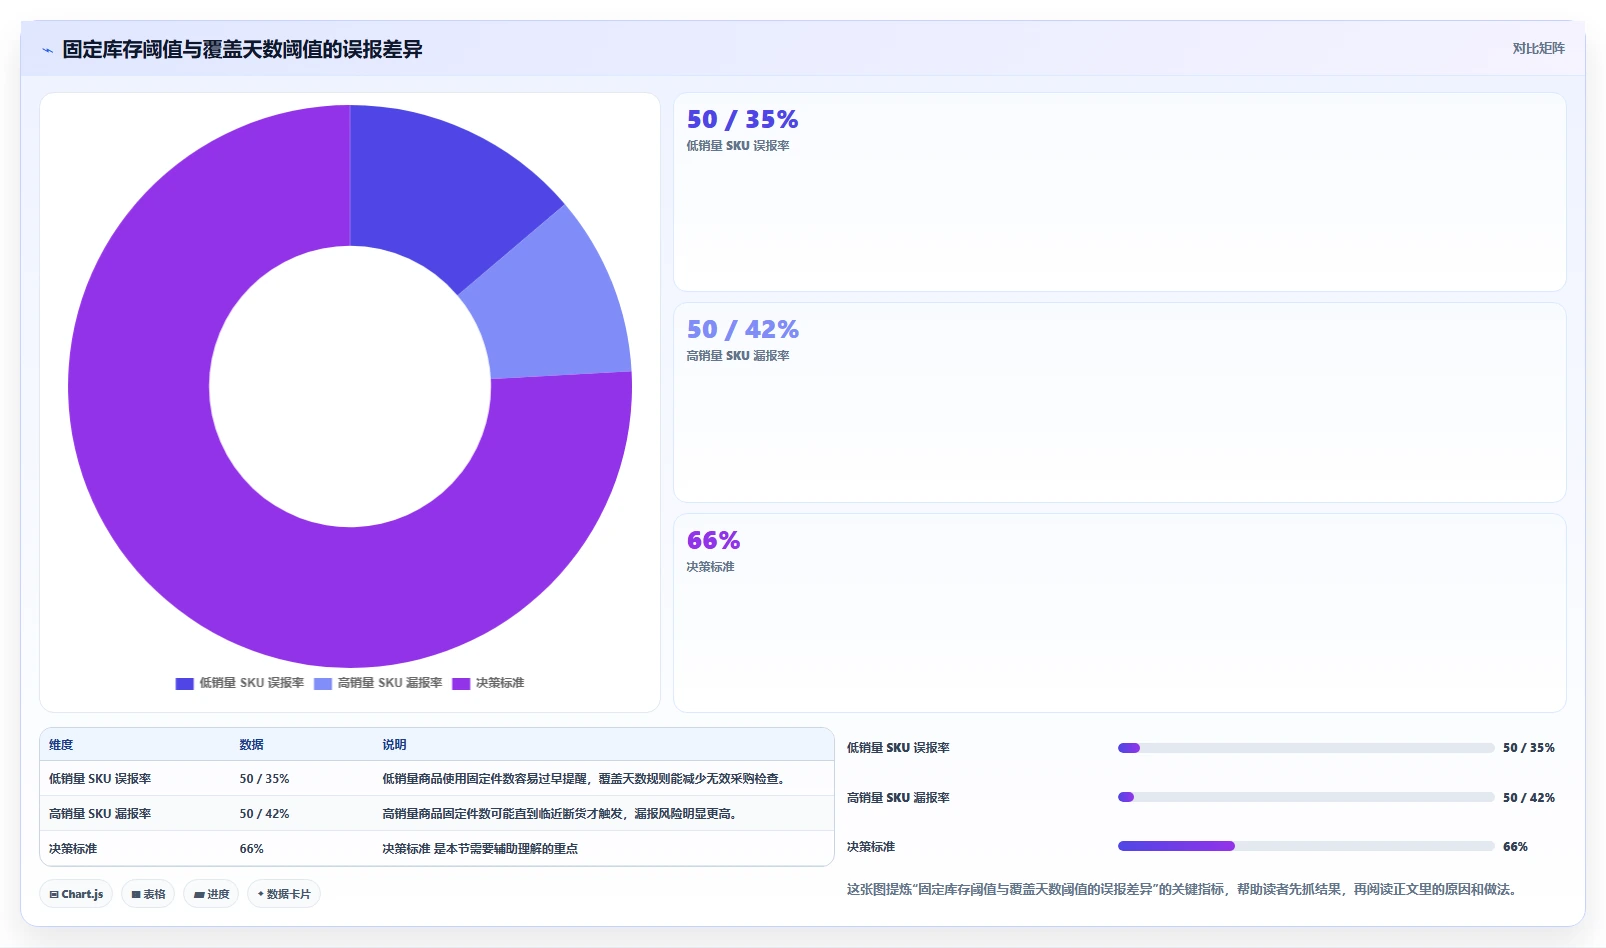Screen dimensions: 1606x948
Task: Click progress value 66% label
Action: click(x=1515, y=847)
